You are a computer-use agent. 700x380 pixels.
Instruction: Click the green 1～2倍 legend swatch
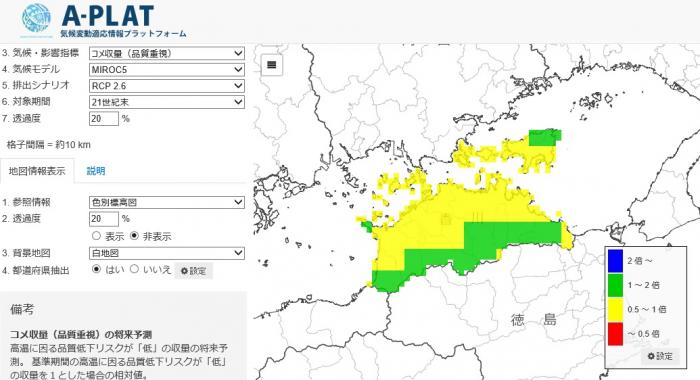pos(615,285)
